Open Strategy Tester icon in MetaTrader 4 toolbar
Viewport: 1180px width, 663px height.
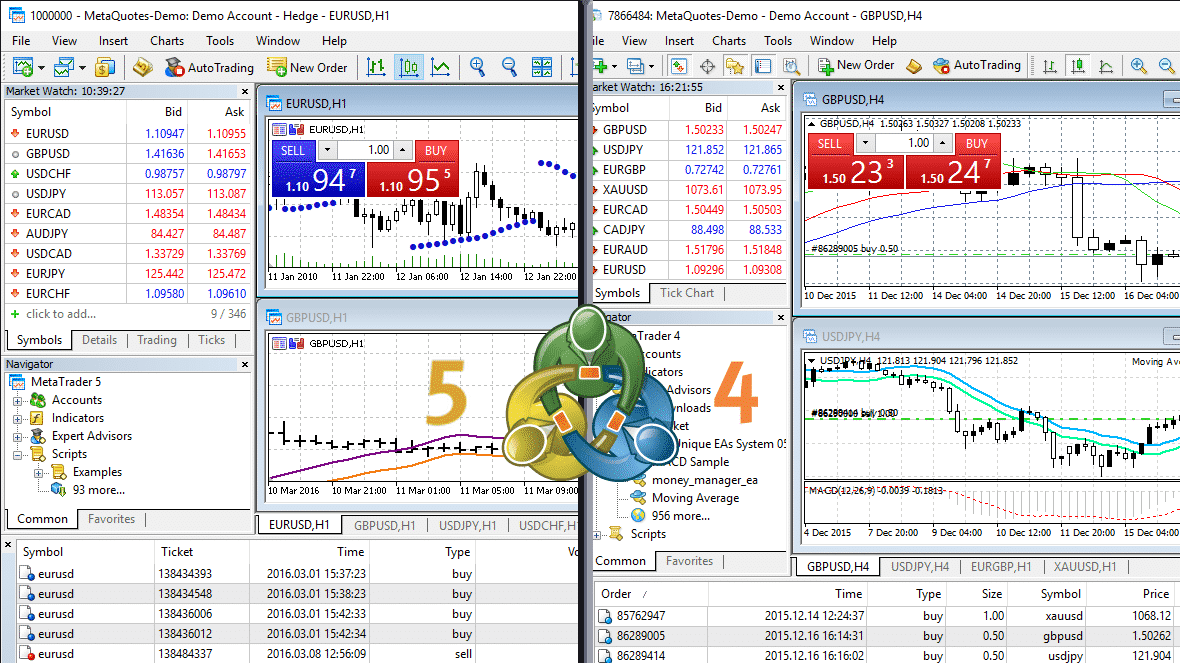tap(791, 66)
